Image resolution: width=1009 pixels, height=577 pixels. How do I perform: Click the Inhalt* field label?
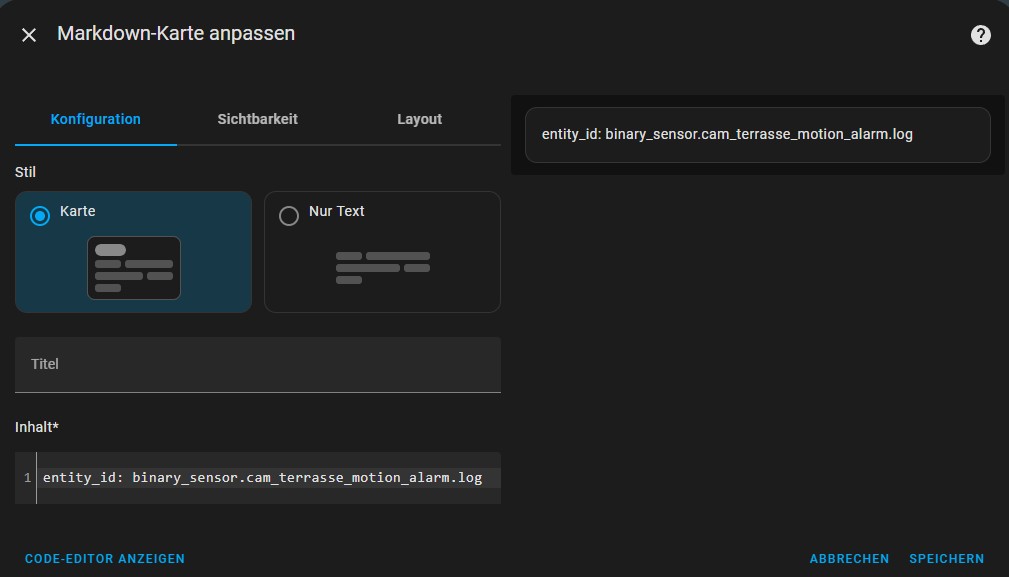tap(37, 427)
